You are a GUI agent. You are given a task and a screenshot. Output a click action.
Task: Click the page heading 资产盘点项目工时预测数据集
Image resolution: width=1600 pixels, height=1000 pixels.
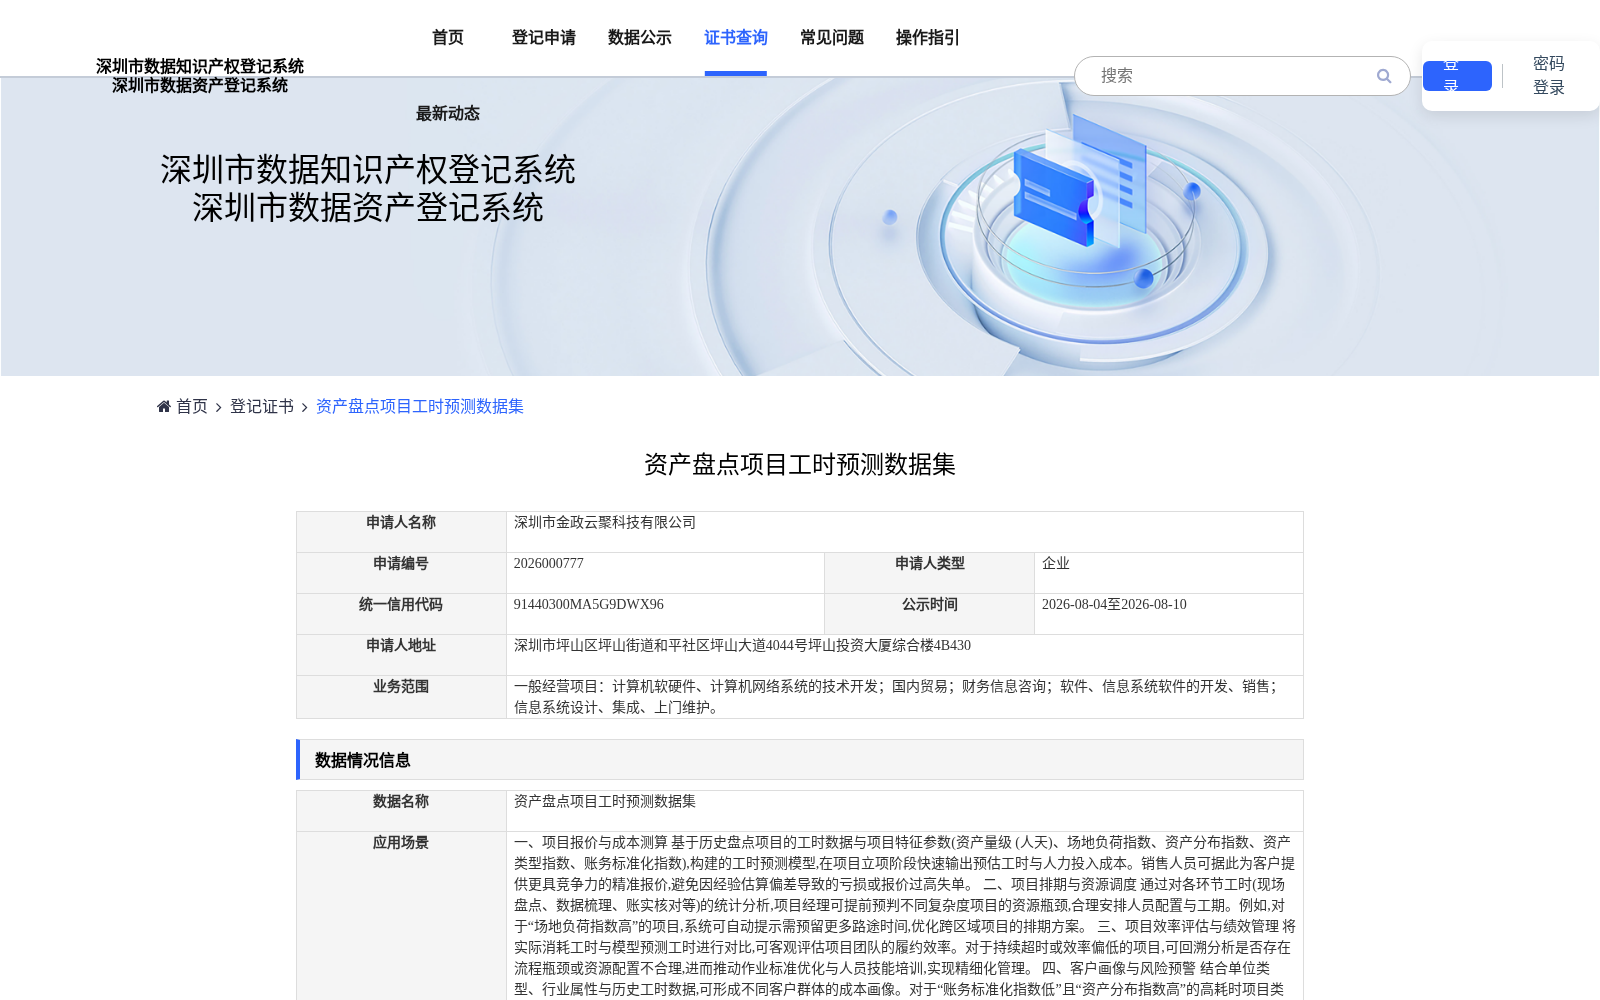(800, 465)
